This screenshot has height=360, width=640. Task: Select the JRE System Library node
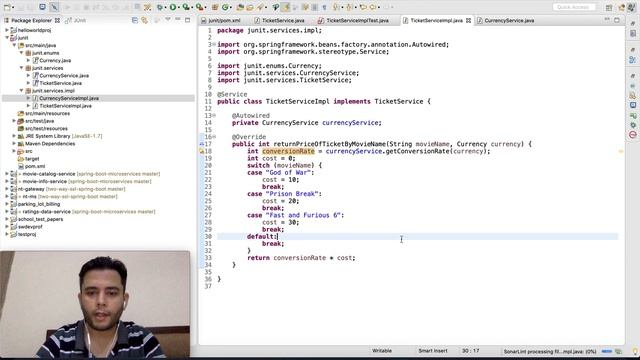[63, 136]
